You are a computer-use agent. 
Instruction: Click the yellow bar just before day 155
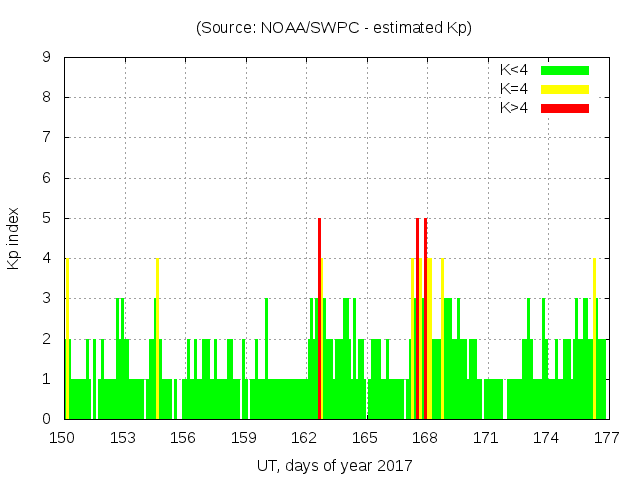pyautogui.click(x=157, y=340)
